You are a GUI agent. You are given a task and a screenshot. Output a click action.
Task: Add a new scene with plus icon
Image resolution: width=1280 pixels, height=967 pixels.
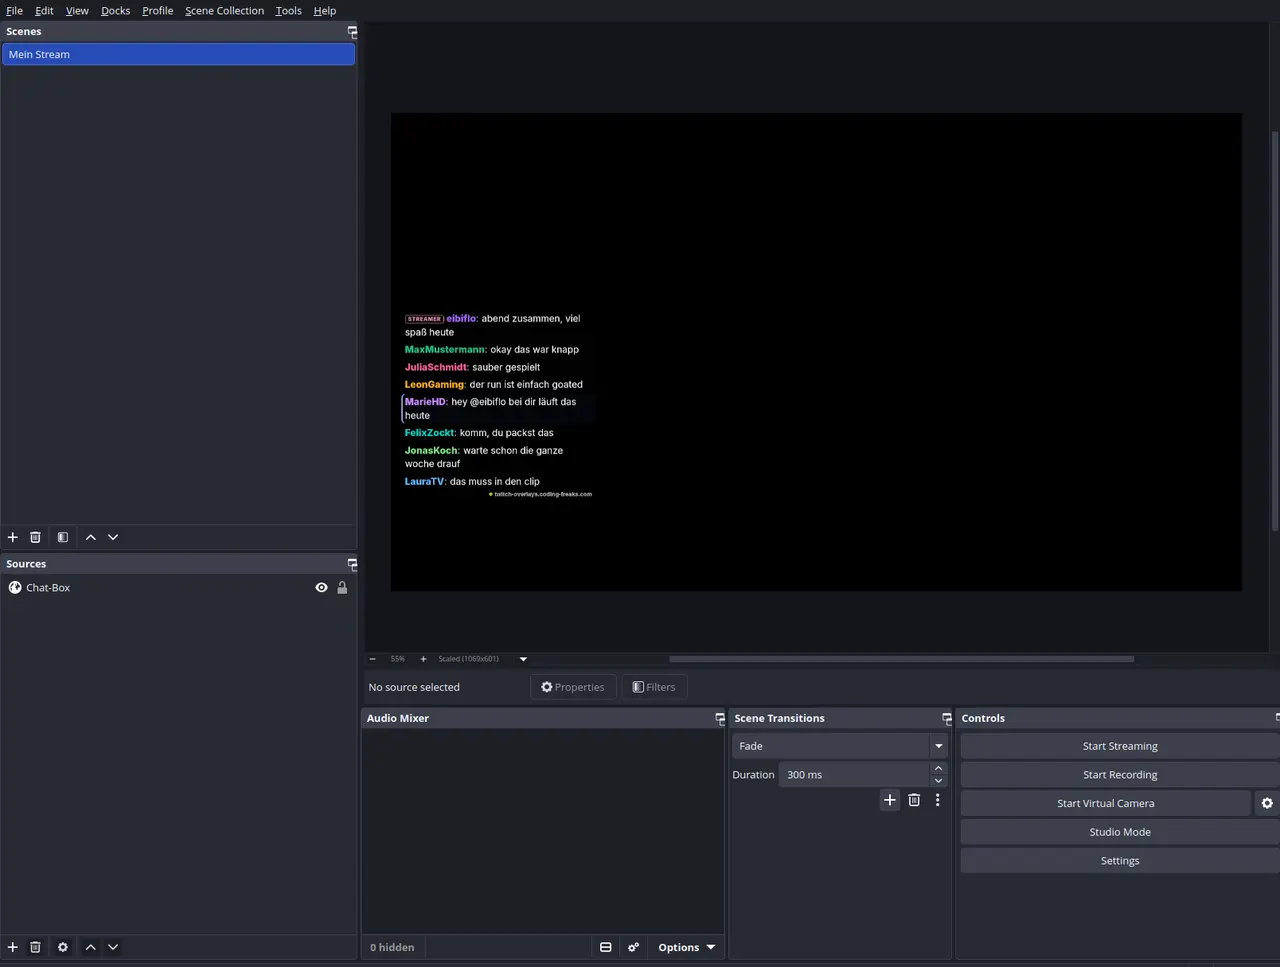click(x=13, y=537)
